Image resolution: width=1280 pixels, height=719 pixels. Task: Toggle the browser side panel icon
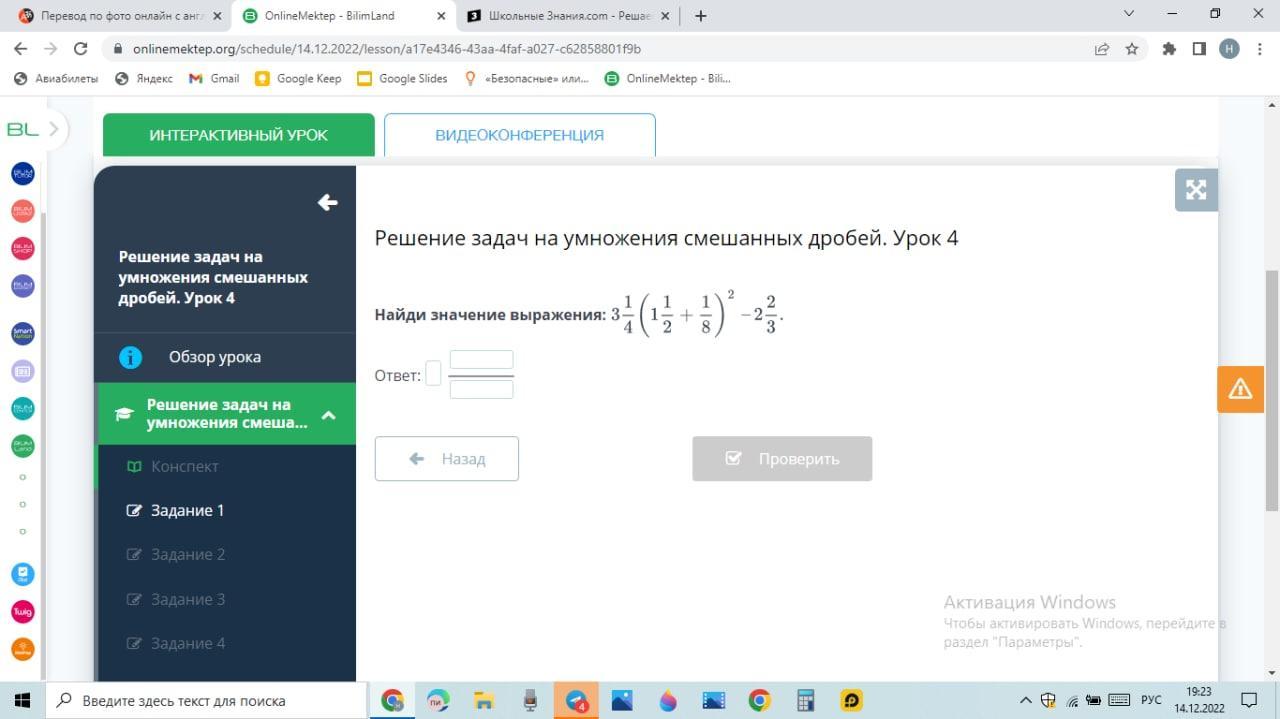coord(1199,48)
